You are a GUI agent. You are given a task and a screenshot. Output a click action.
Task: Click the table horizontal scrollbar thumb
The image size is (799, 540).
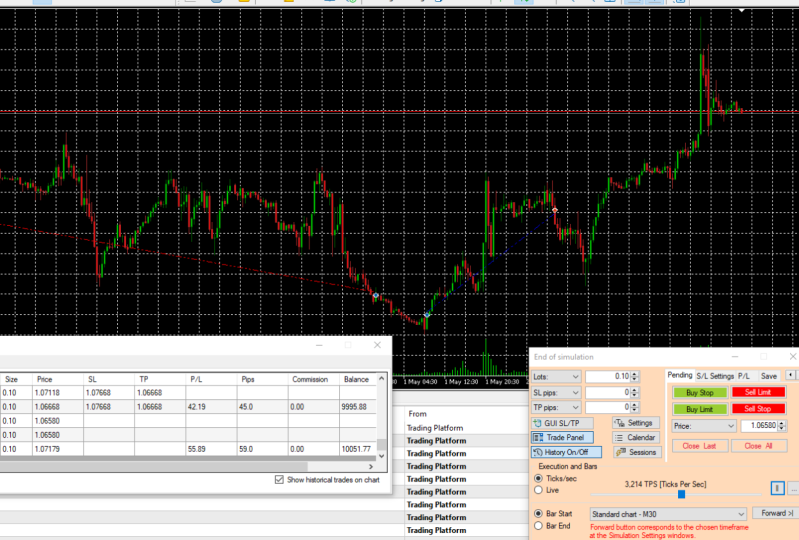point(154,466)
